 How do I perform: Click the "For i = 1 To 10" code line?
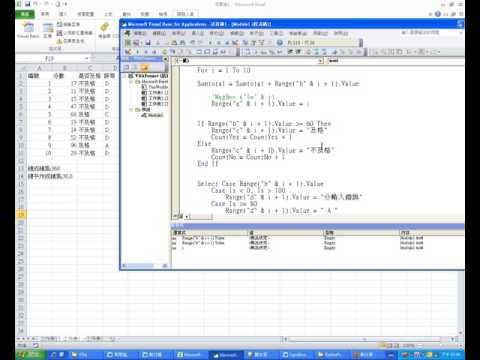(x=223, y=70)
